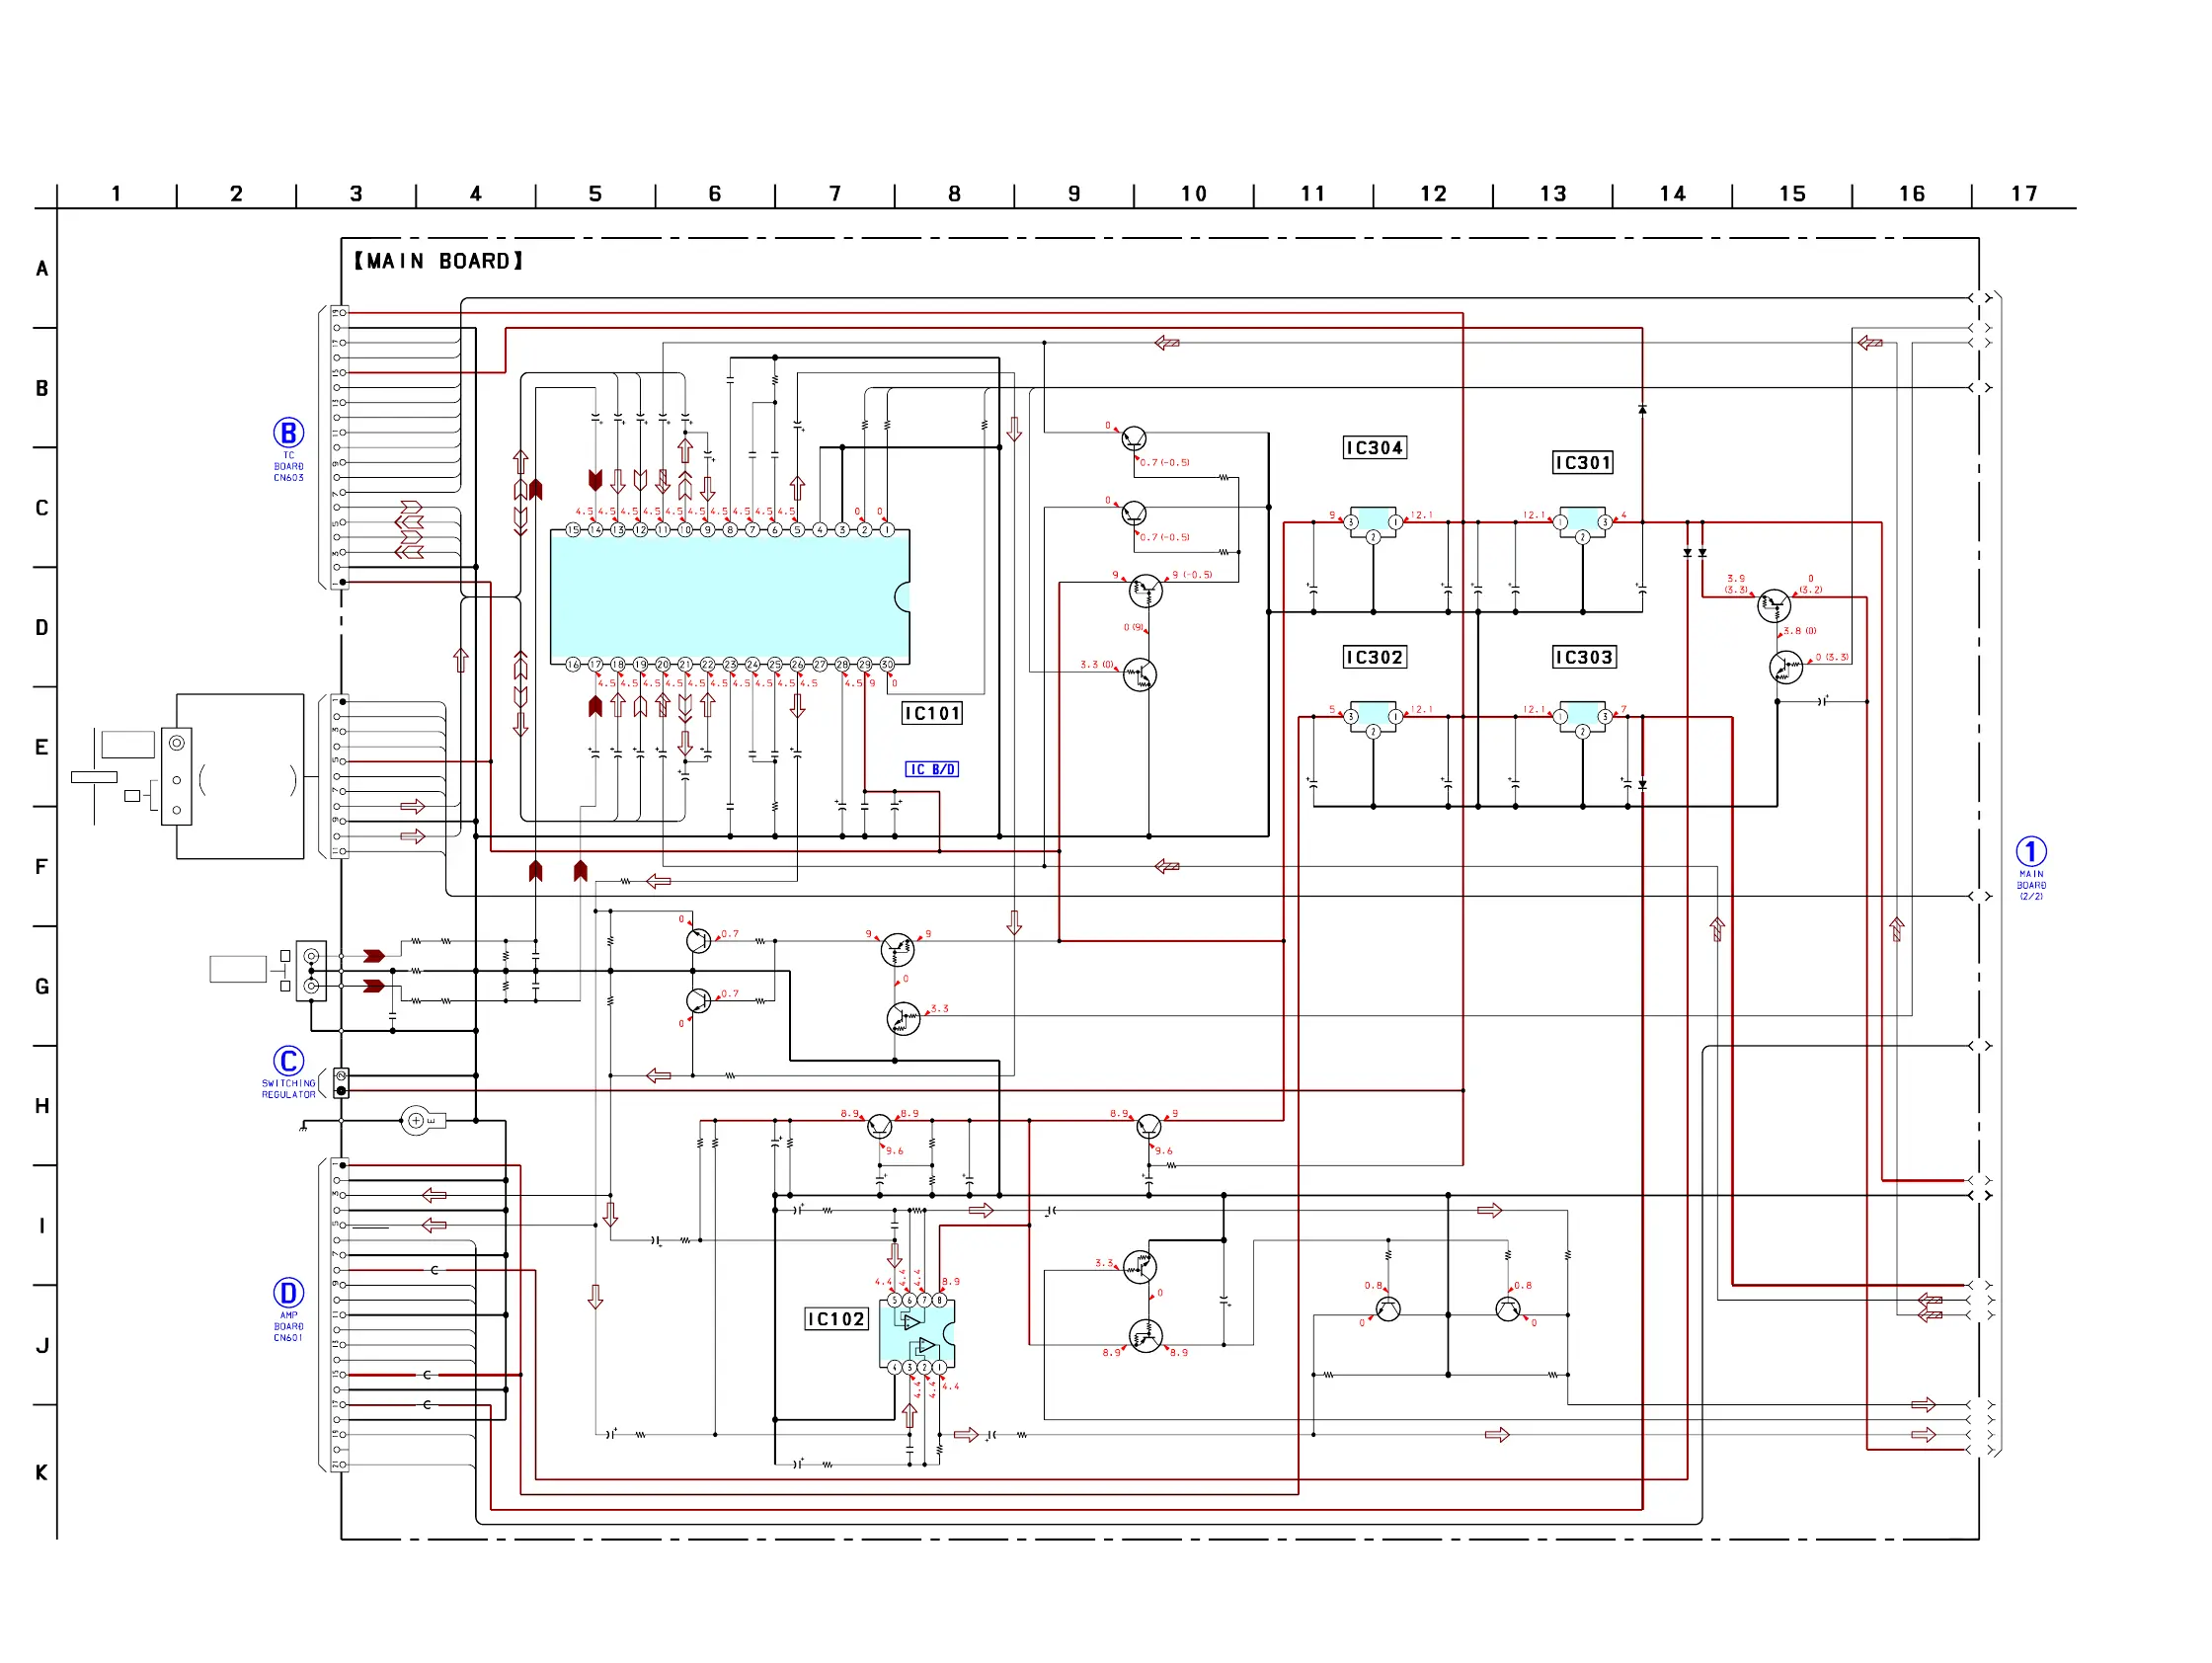Click the circled B TC BOARD connector marker
The width and height of the screenshot is (2212, 1663).
pos(289,433)
